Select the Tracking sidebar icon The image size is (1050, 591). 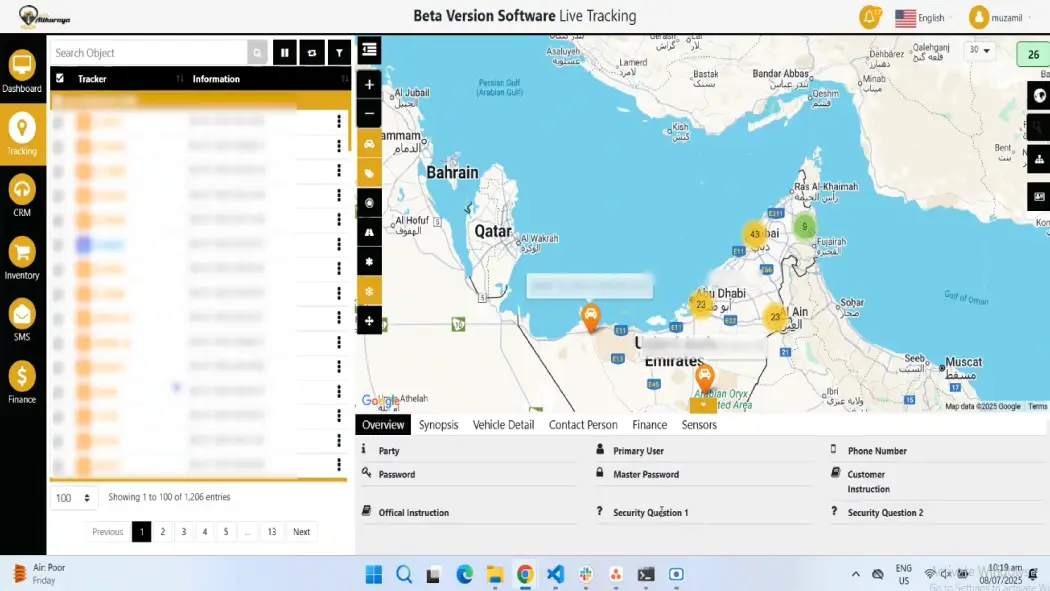click(22, 135)
